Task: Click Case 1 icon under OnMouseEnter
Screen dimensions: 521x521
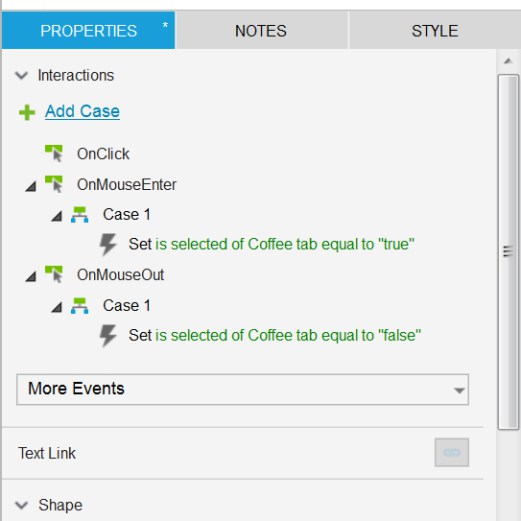Action: 80,215
